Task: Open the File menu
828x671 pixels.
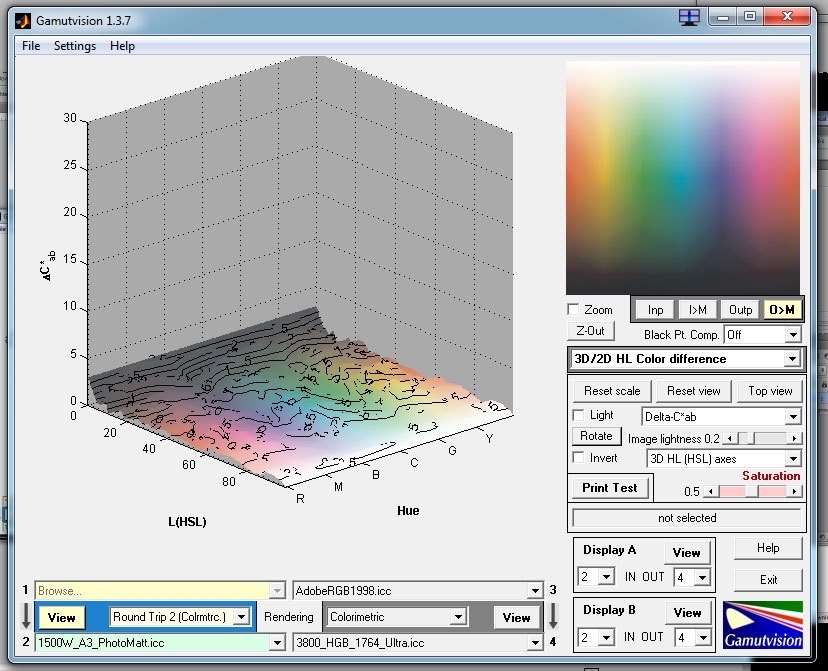Action: (31, 46)
